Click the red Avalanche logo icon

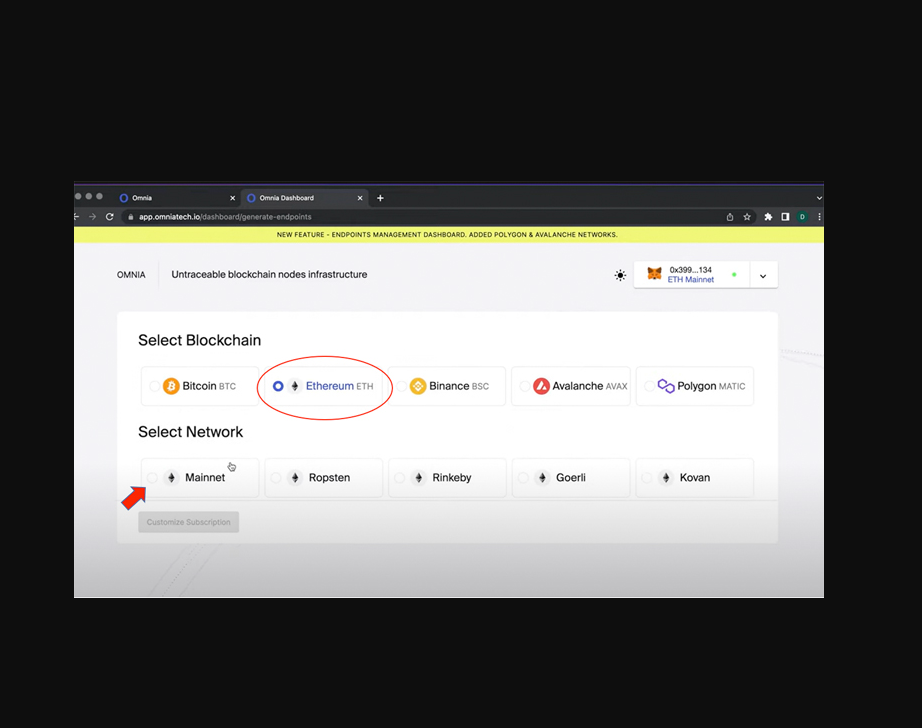click(x=542, y=386)
